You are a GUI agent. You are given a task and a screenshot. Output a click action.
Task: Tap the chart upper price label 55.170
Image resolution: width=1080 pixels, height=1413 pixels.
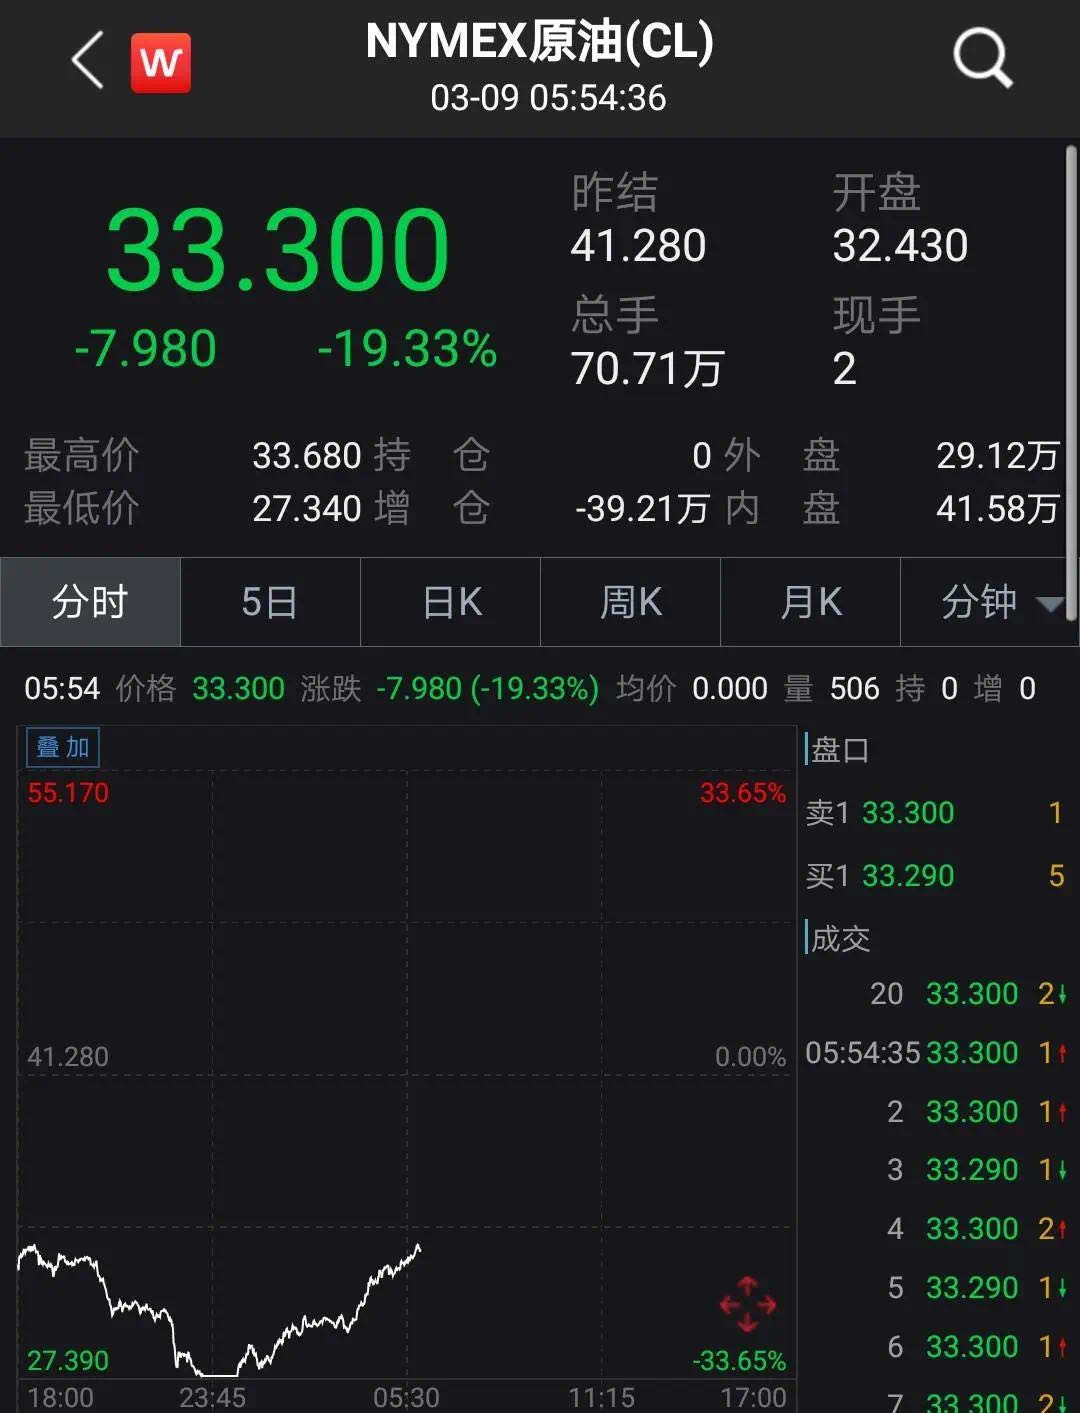click(68, 793)
